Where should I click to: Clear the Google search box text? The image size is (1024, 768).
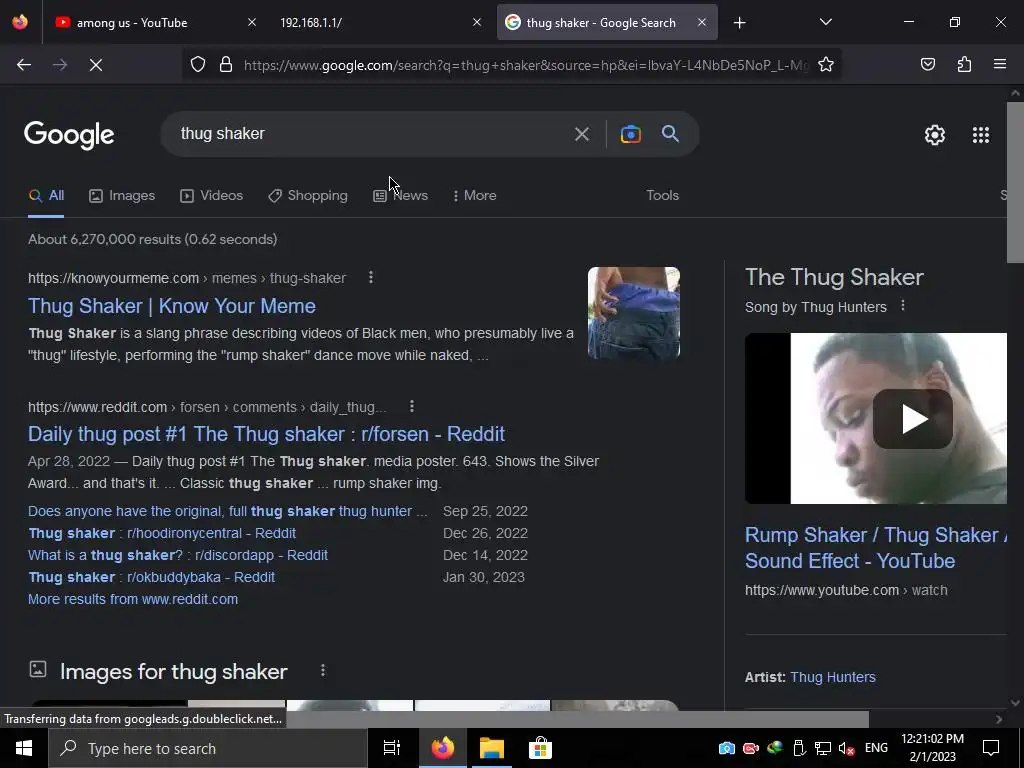[x=581, y=134]
